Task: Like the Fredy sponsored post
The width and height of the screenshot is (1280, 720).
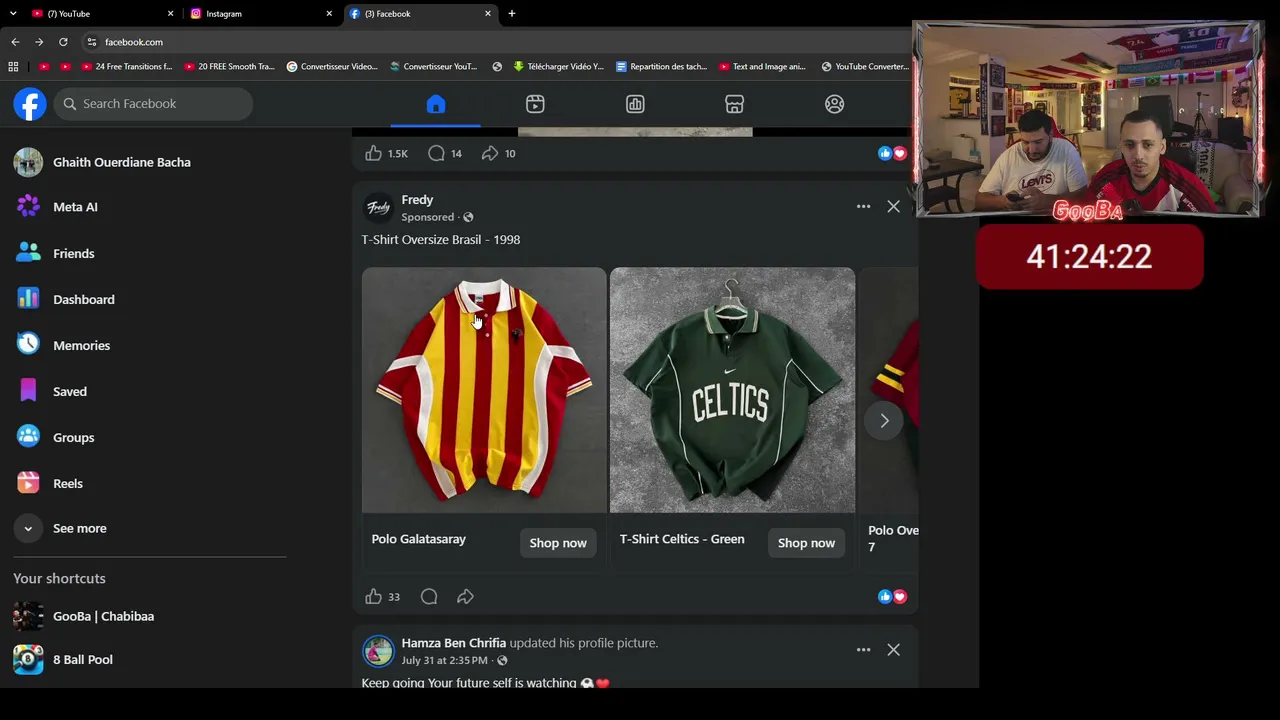Action: (x=373, y=597)
